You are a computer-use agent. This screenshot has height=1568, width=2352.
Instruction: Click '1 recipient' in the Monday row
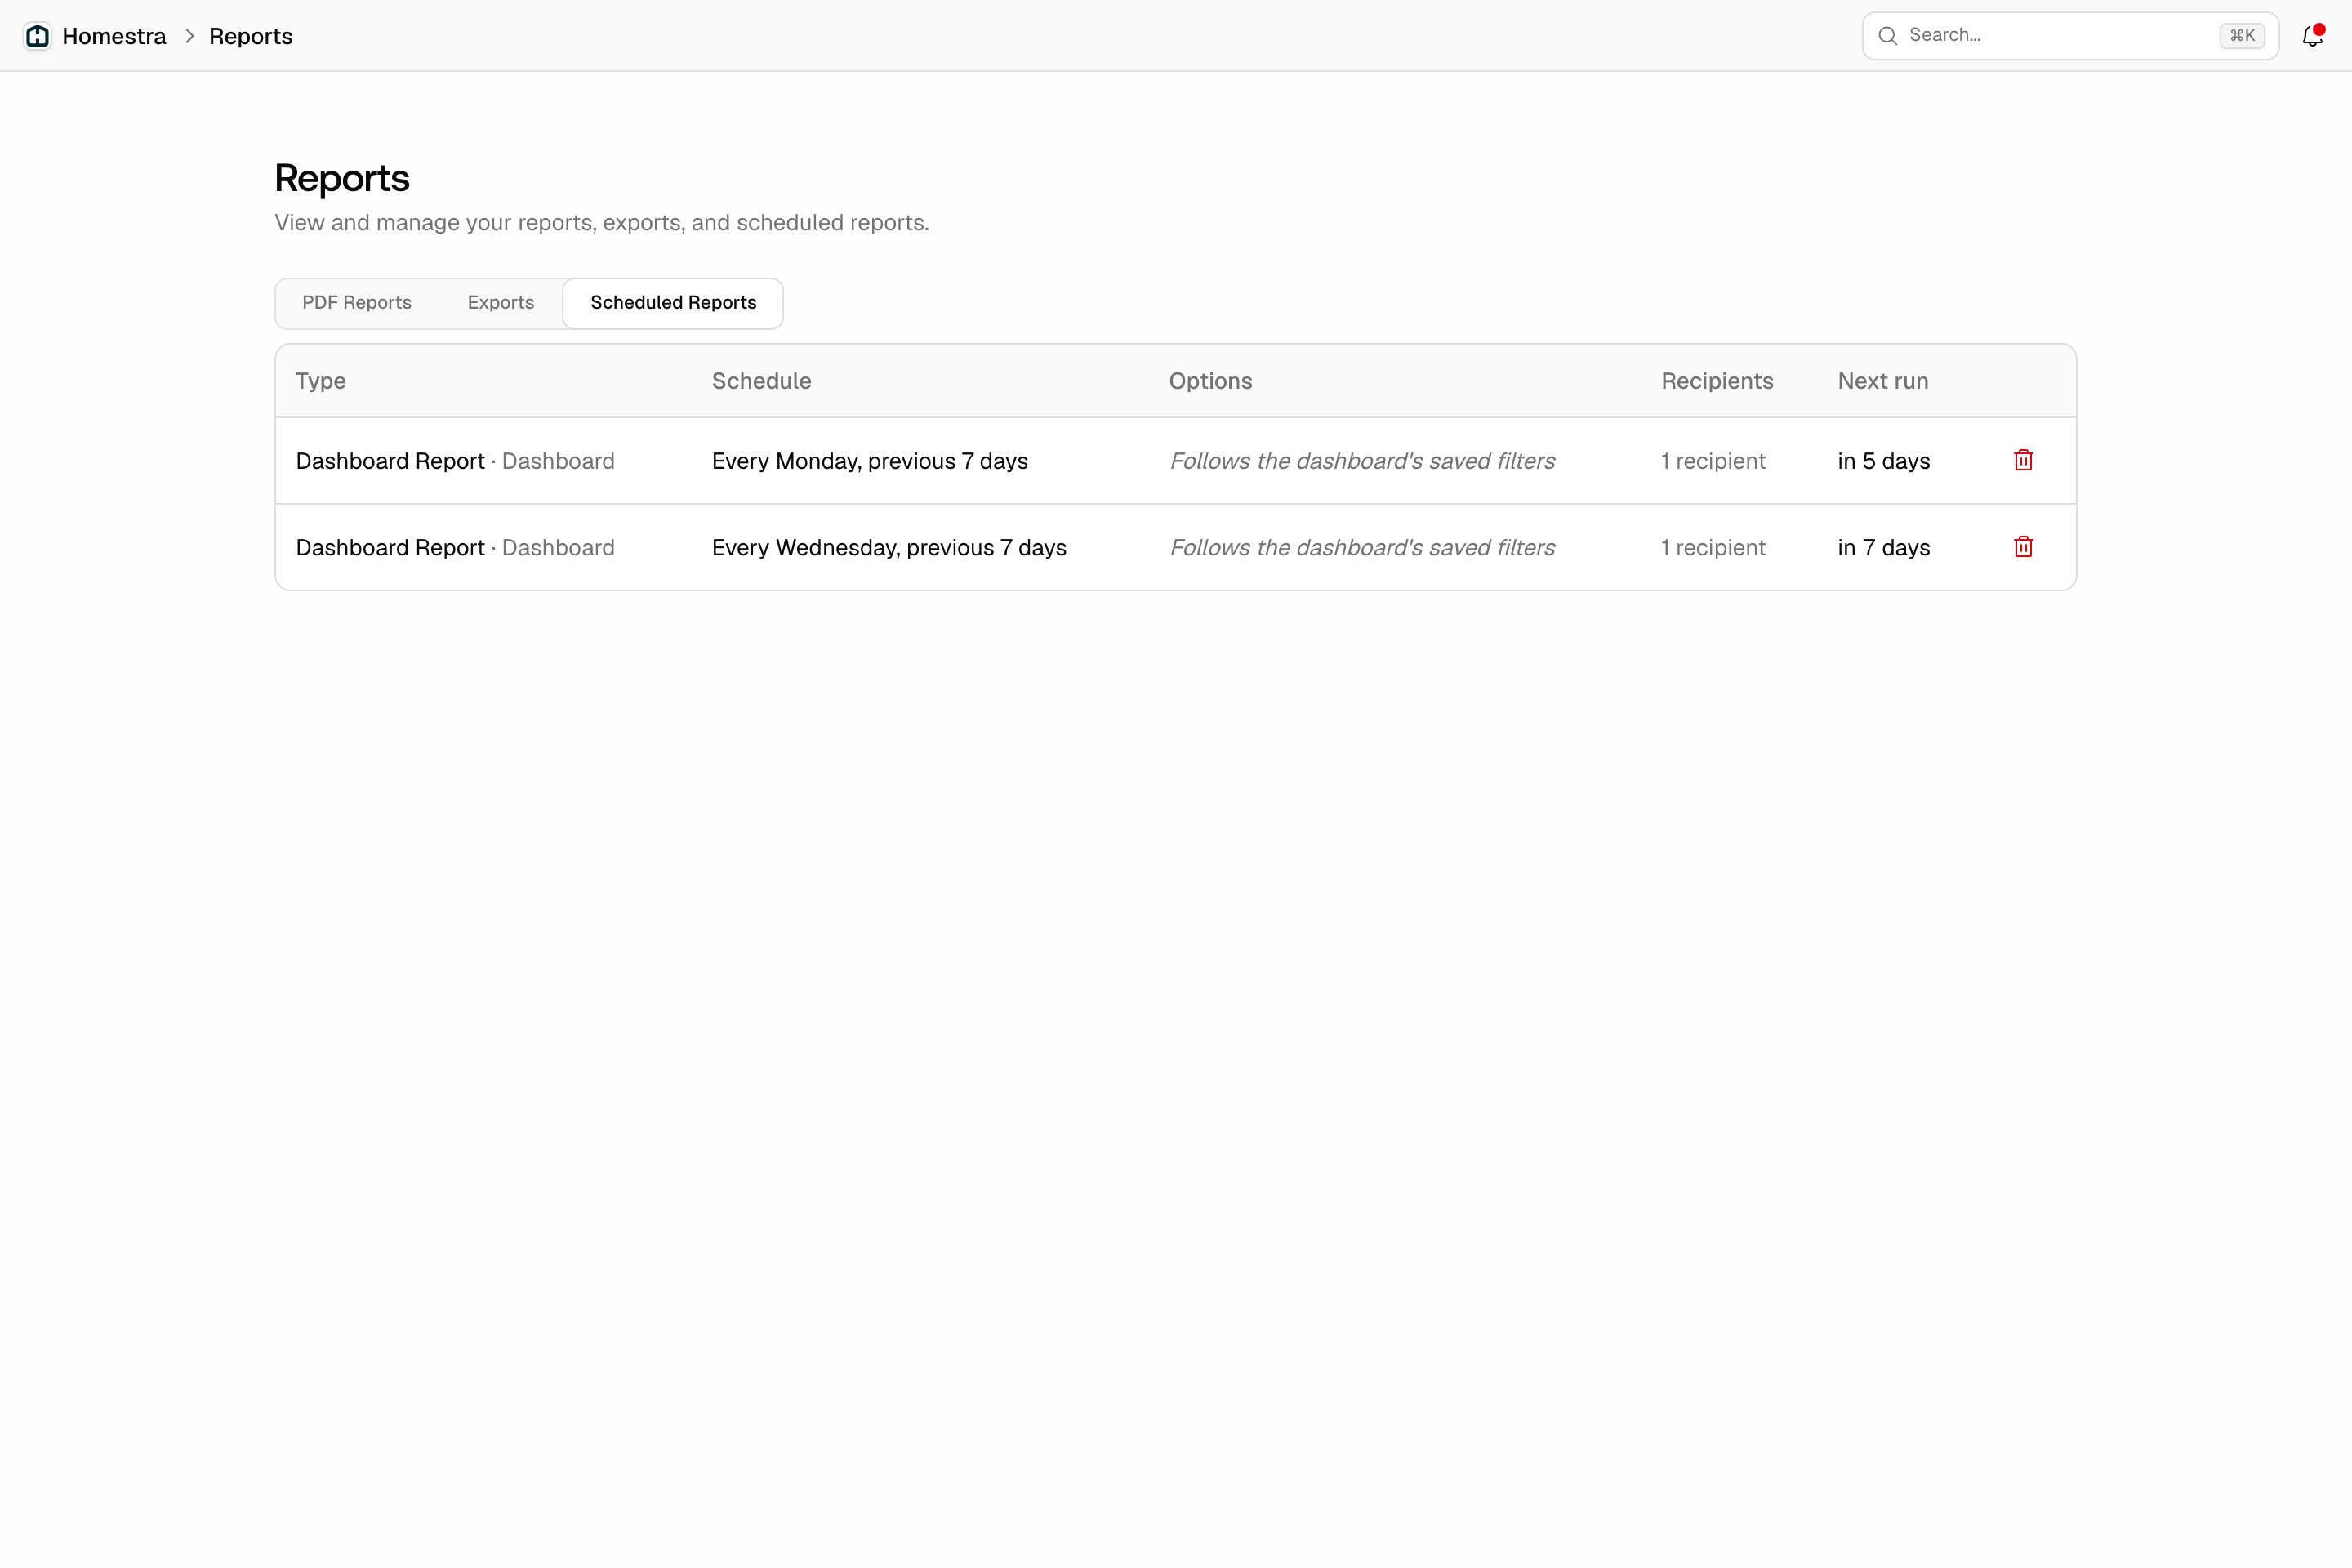click(1713, 461)
